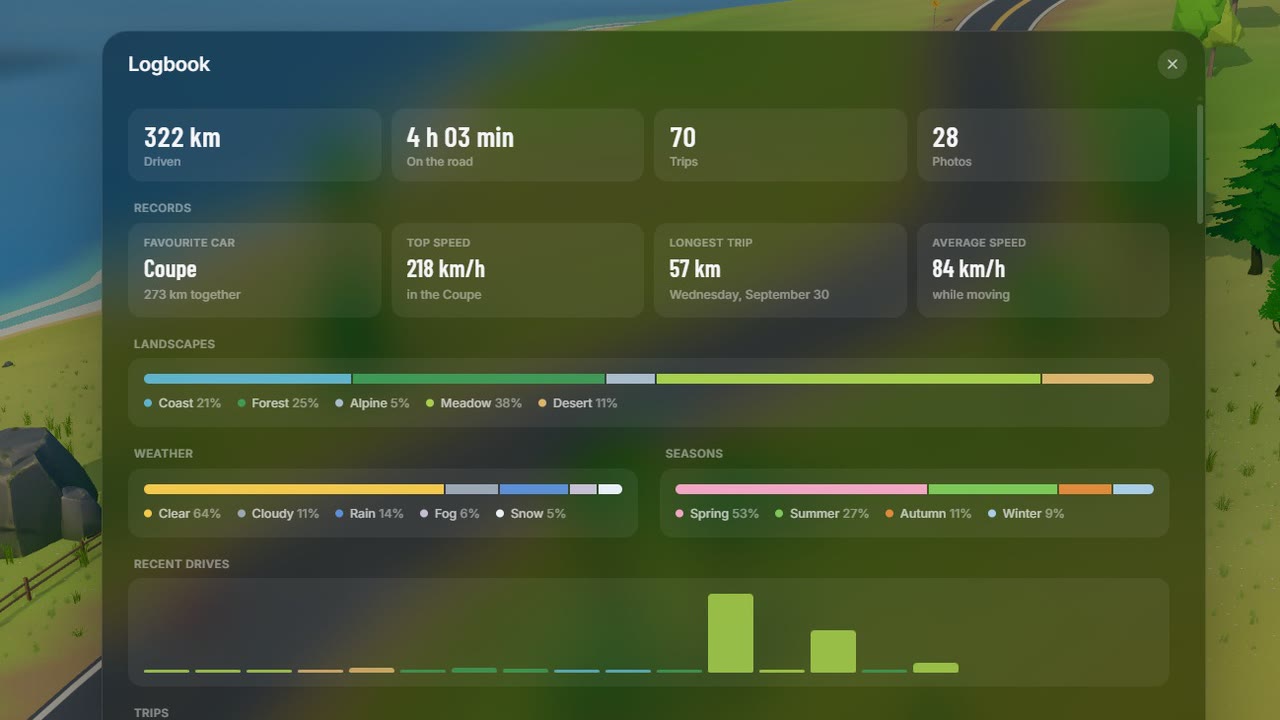Click the Coast segment of the landscapes bar
The image size is (1280, 720).
[x=247, y=379]
